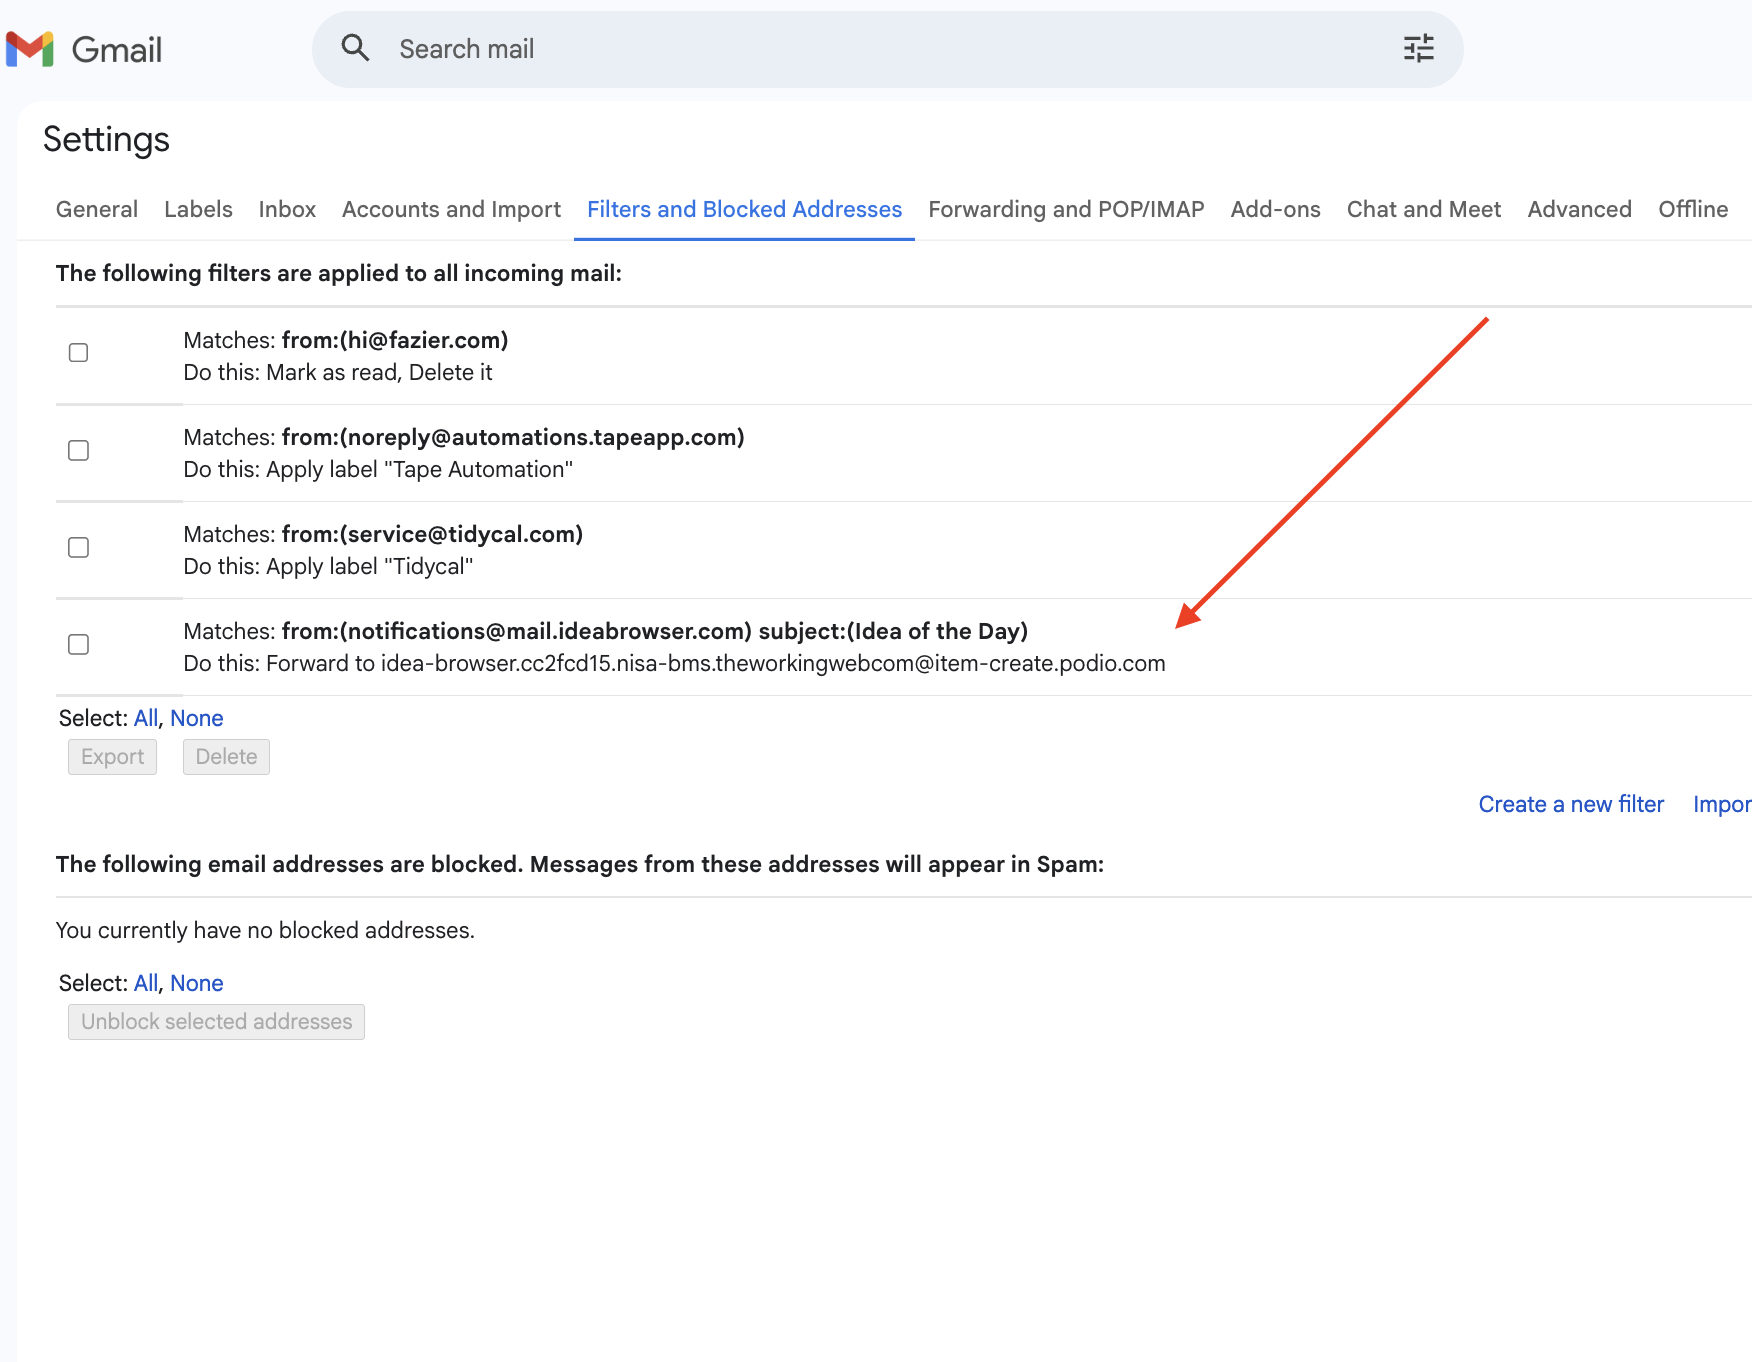Click the Gmail logo icon
This screenshot has height=1362, width=1752.
[x=30, y=49]
